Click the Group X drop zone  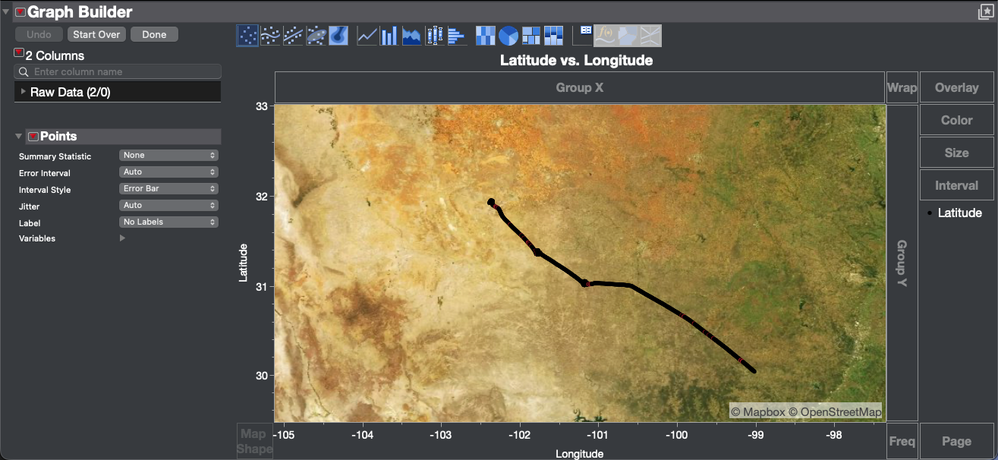580,87
